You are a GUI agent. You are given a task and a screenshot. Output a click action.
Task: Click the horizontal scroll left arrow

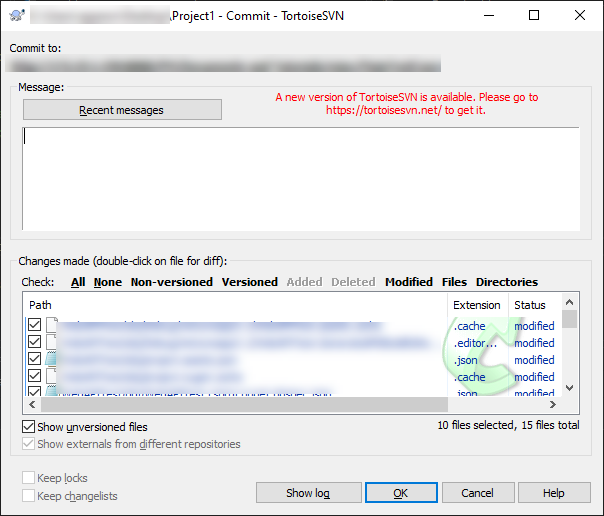32,404
